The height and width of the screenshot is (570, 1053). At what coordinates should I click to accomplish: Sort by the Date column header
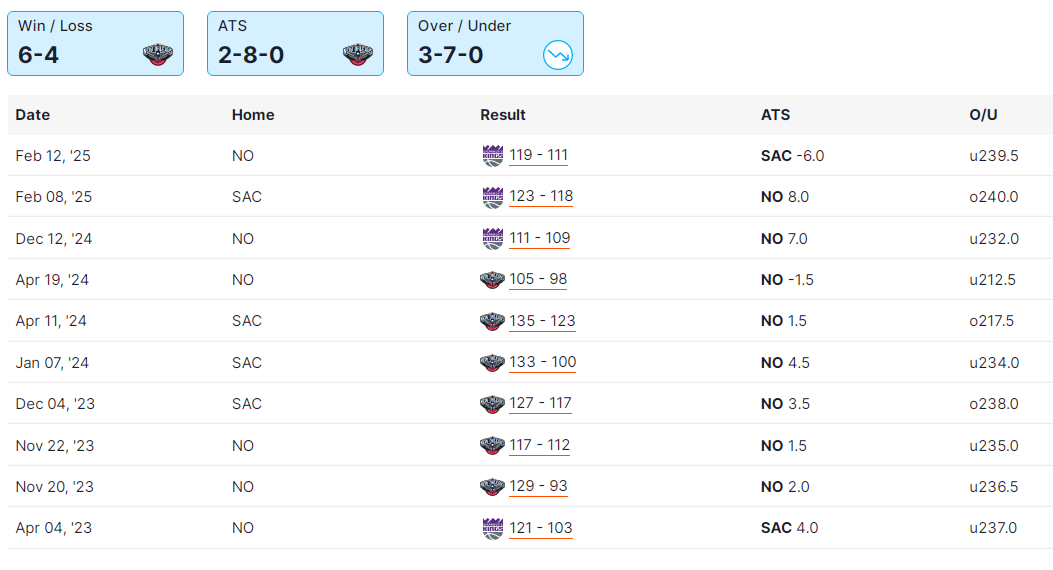click(x=33, y=115)
